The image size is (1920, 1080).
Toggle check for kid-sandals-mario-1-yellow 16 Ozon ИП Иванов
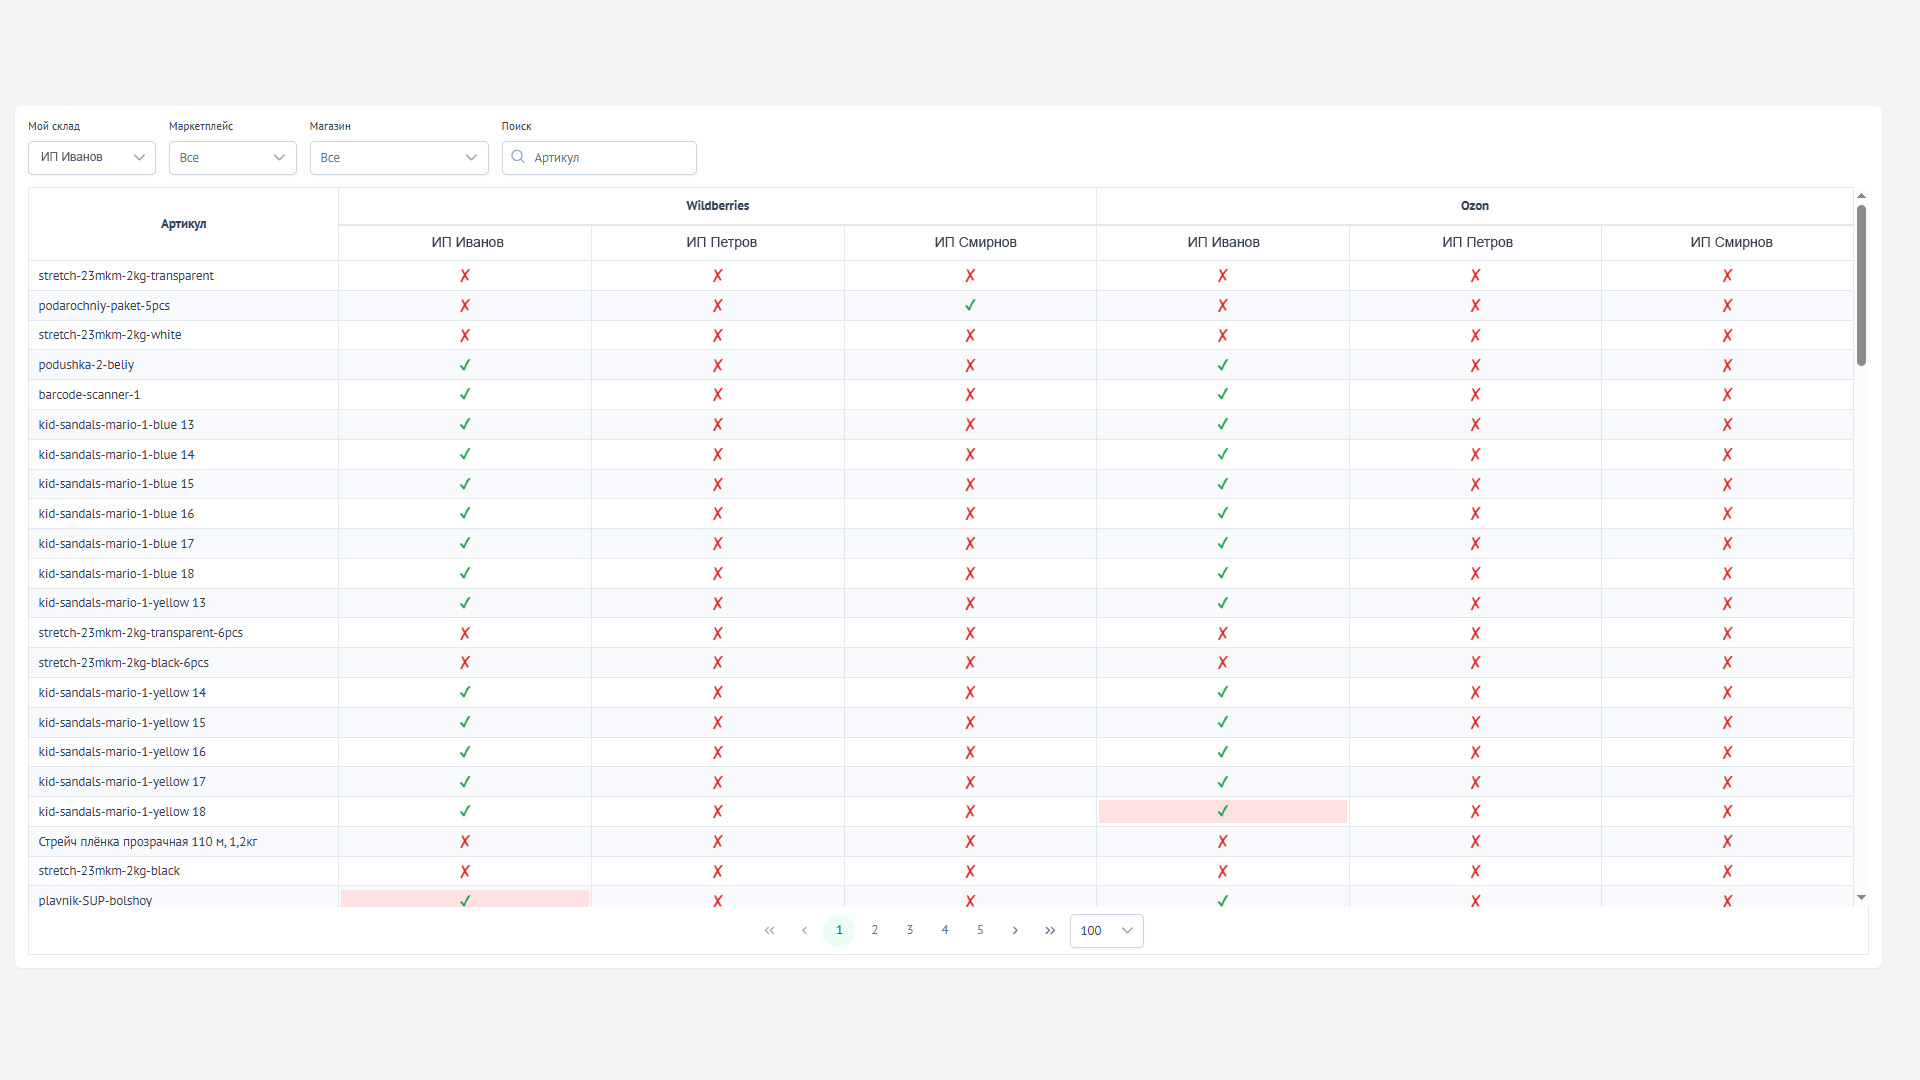tap(1222, 752)
